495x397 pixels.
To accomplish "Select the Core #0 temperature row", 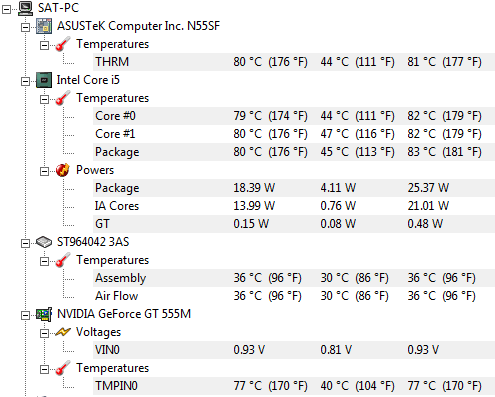I will (x=294, y=116).
